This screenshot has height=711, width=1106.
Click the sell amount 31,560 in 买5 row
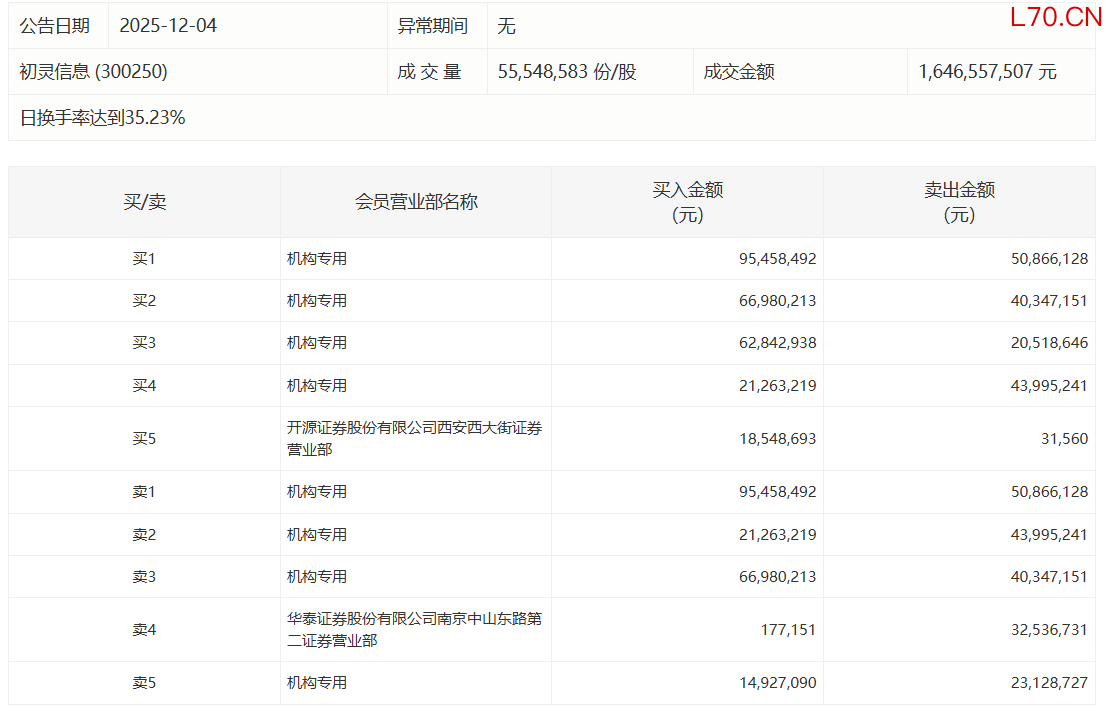pos(1063,439)
